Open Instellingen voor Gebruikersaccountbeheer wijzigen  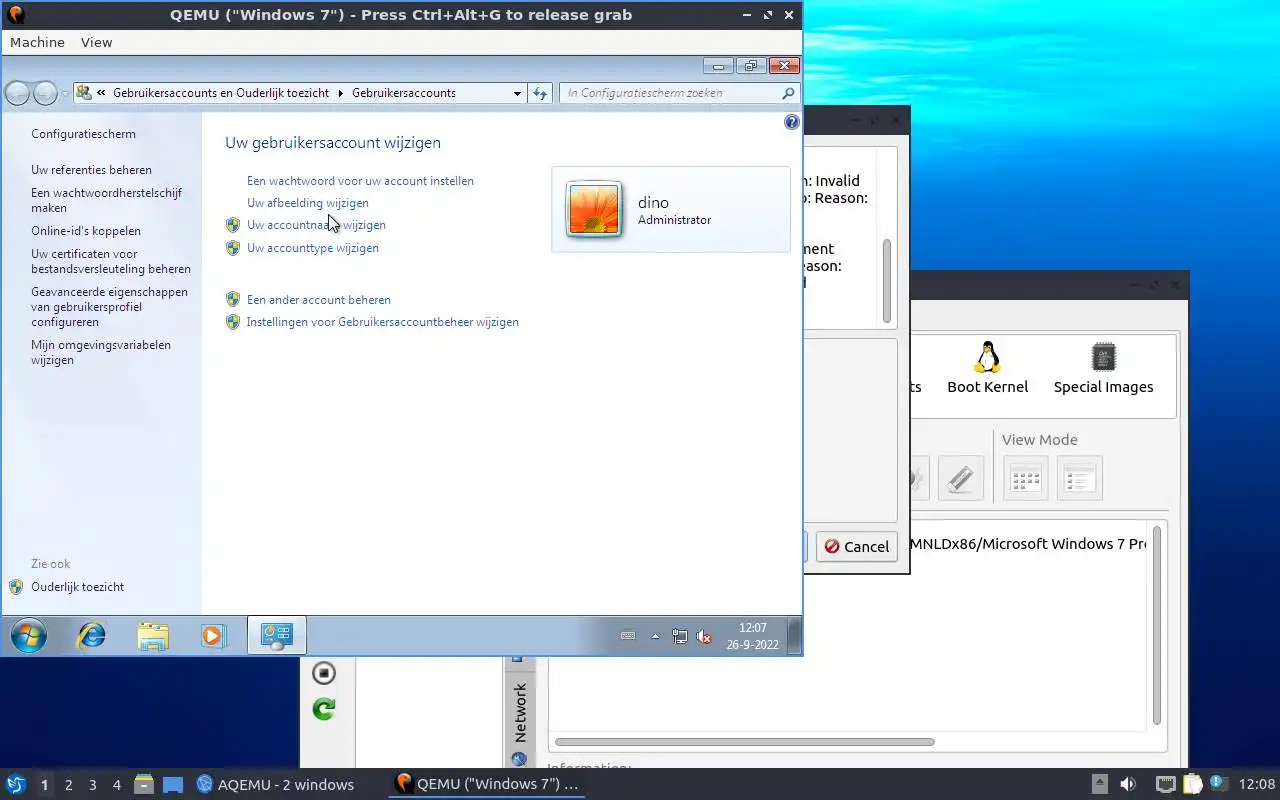coord(382,322)
